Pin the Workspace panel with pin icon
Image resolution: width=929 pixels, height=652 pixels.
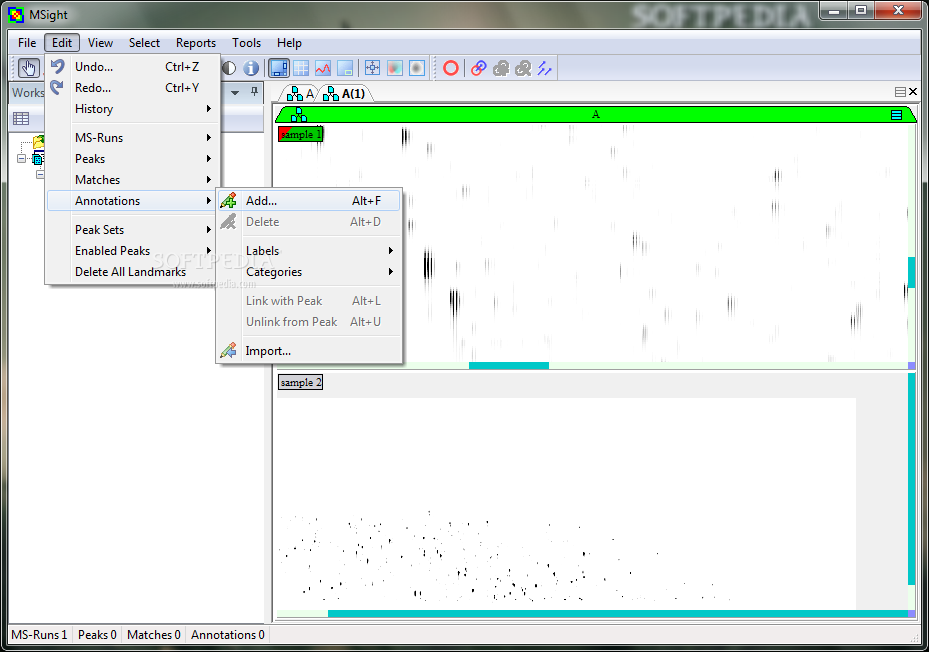coord(254,92)
